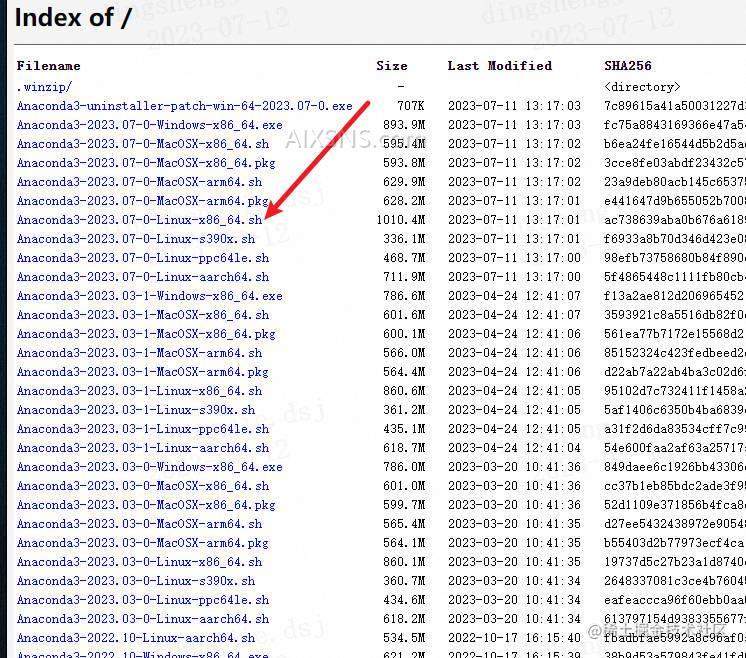Select Anaconda3-2023.07-0-Linux-aarch64.sh link
The image size is (746, 658).
[143, 277]
